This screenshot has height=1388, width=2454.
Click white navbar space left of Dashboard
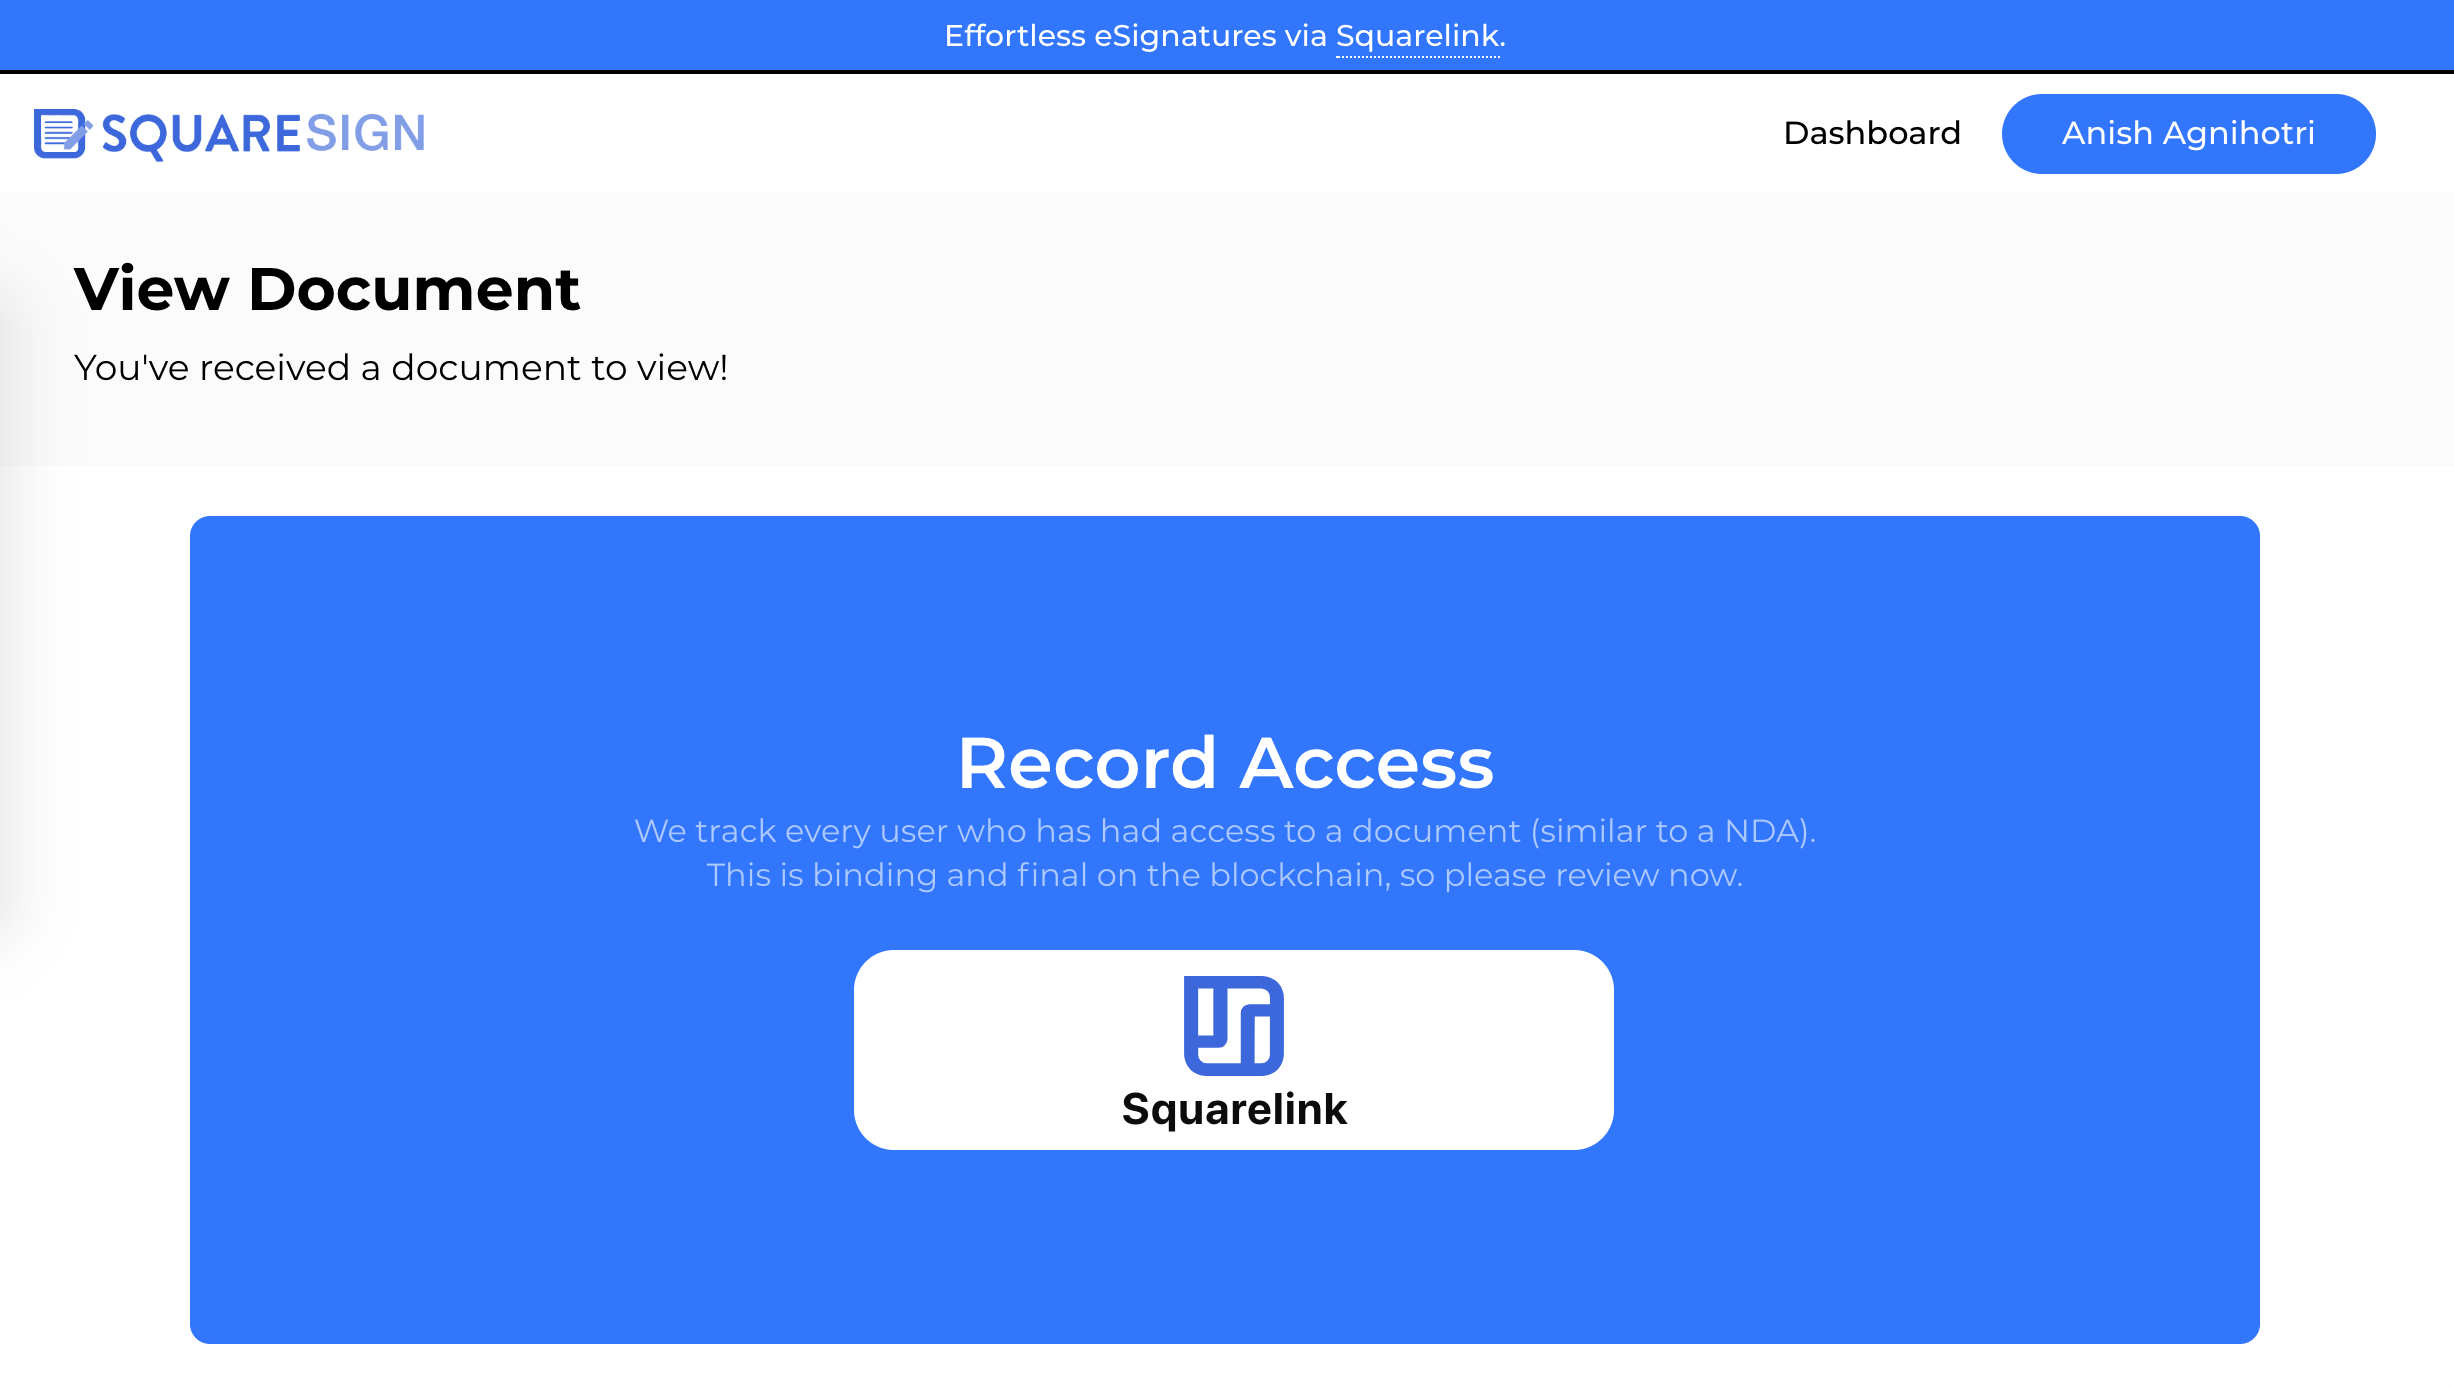[x=1100, y=133]
